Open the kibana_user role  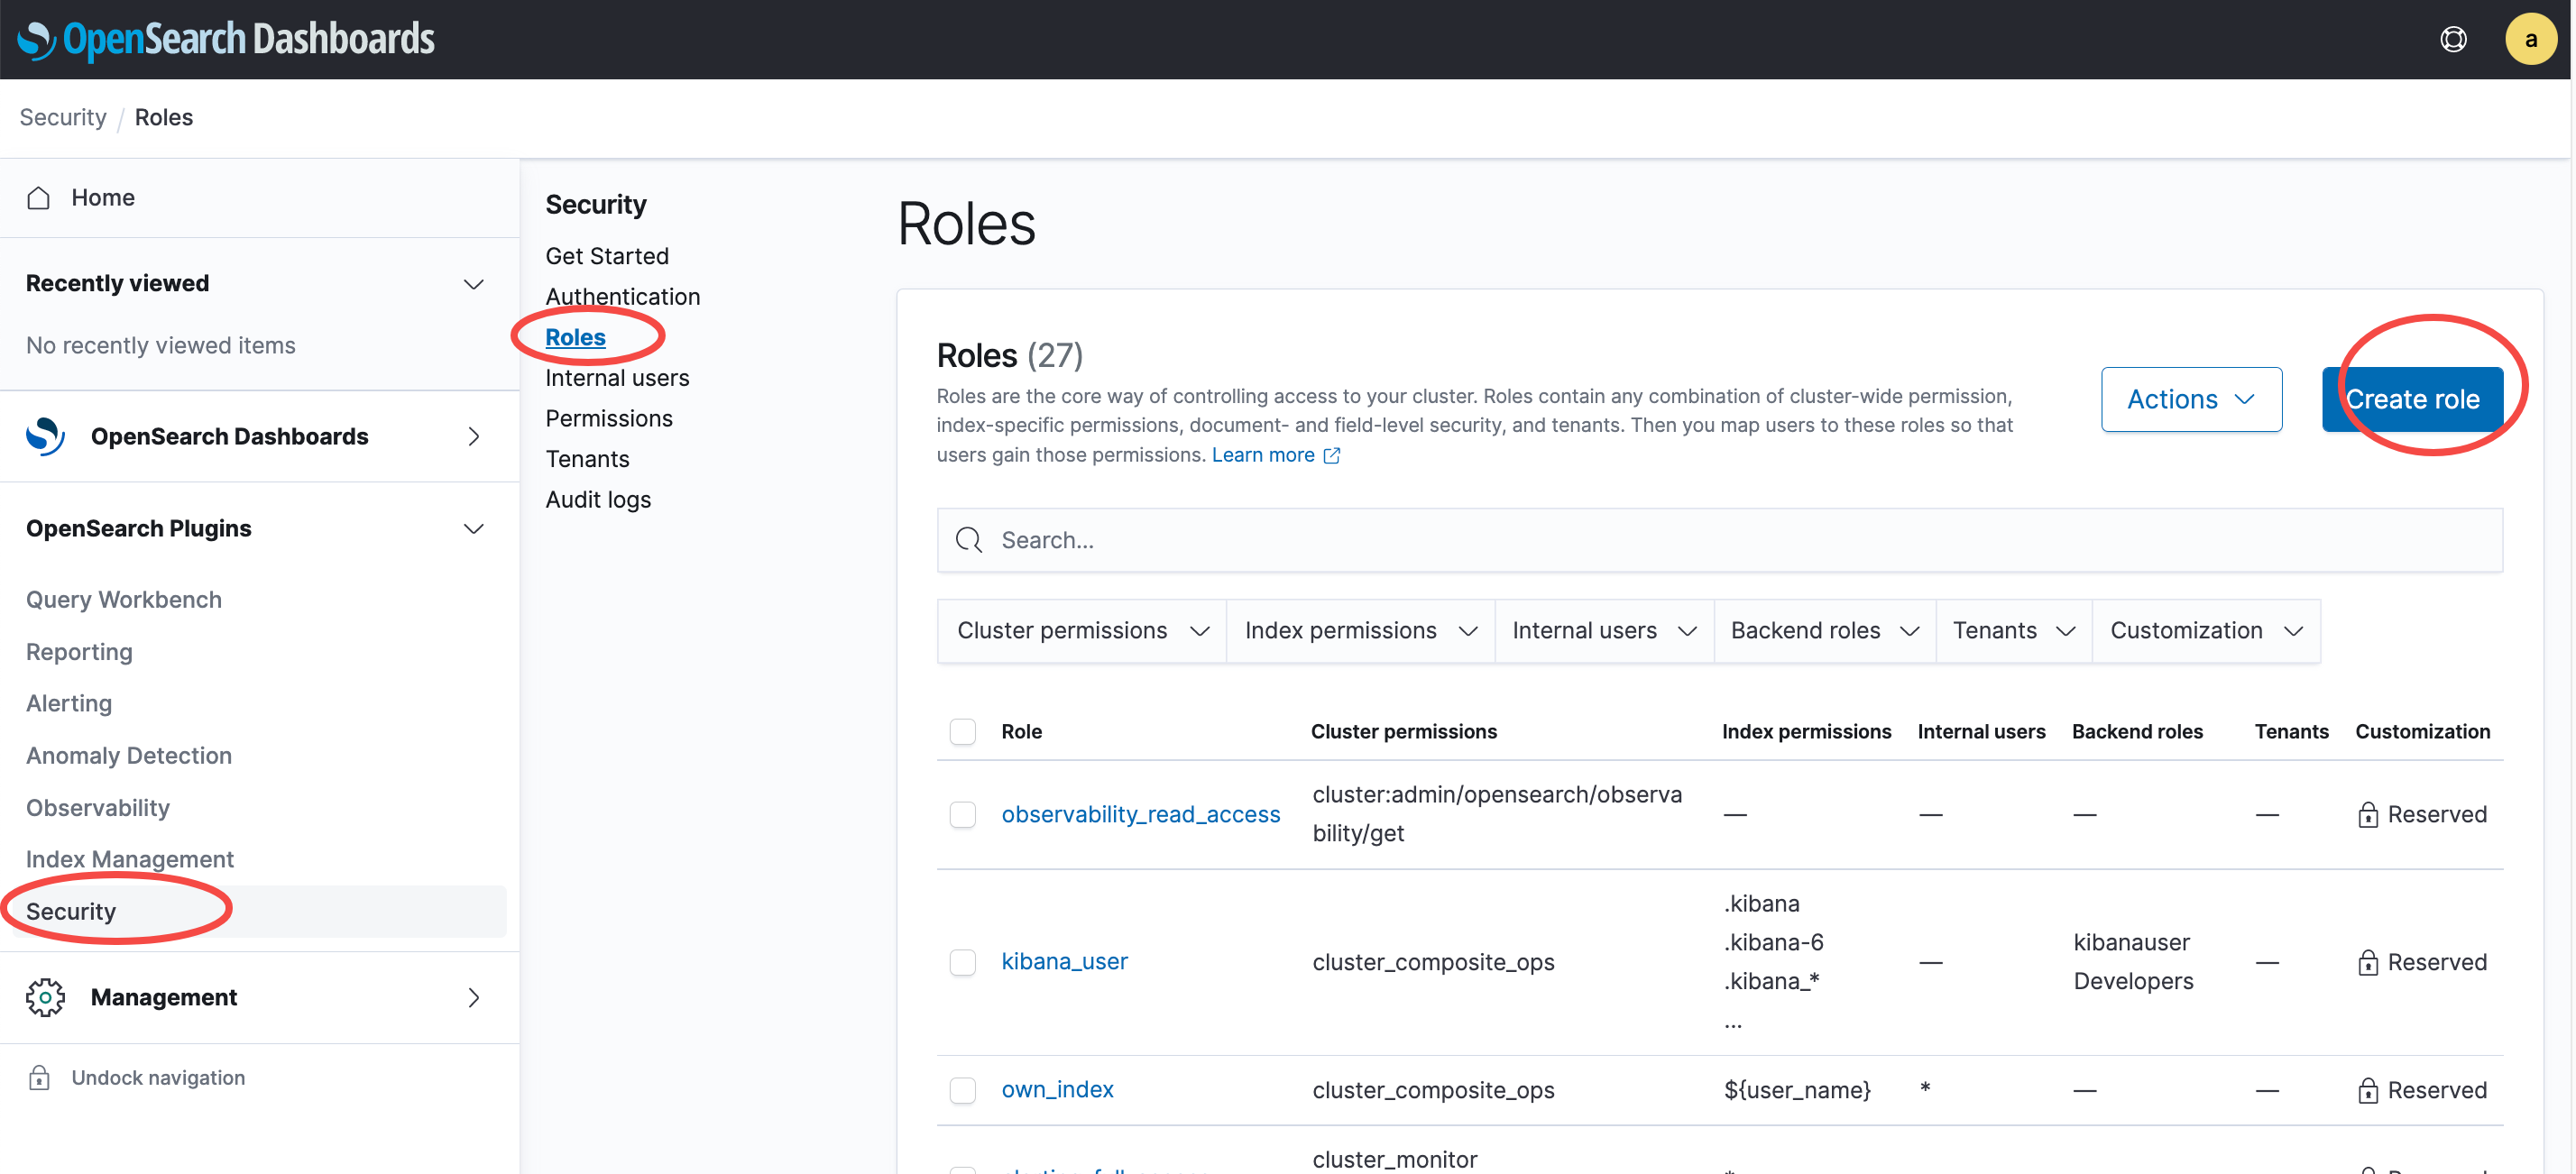(1064, 961)
